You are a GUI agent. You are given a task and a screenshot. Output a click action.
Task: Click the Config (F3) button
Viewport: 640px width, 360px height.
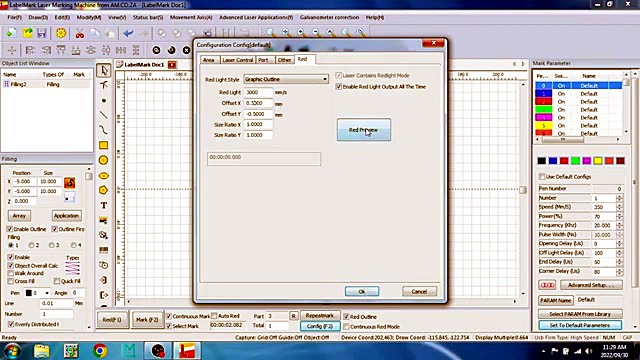click(x=320, y=326)
